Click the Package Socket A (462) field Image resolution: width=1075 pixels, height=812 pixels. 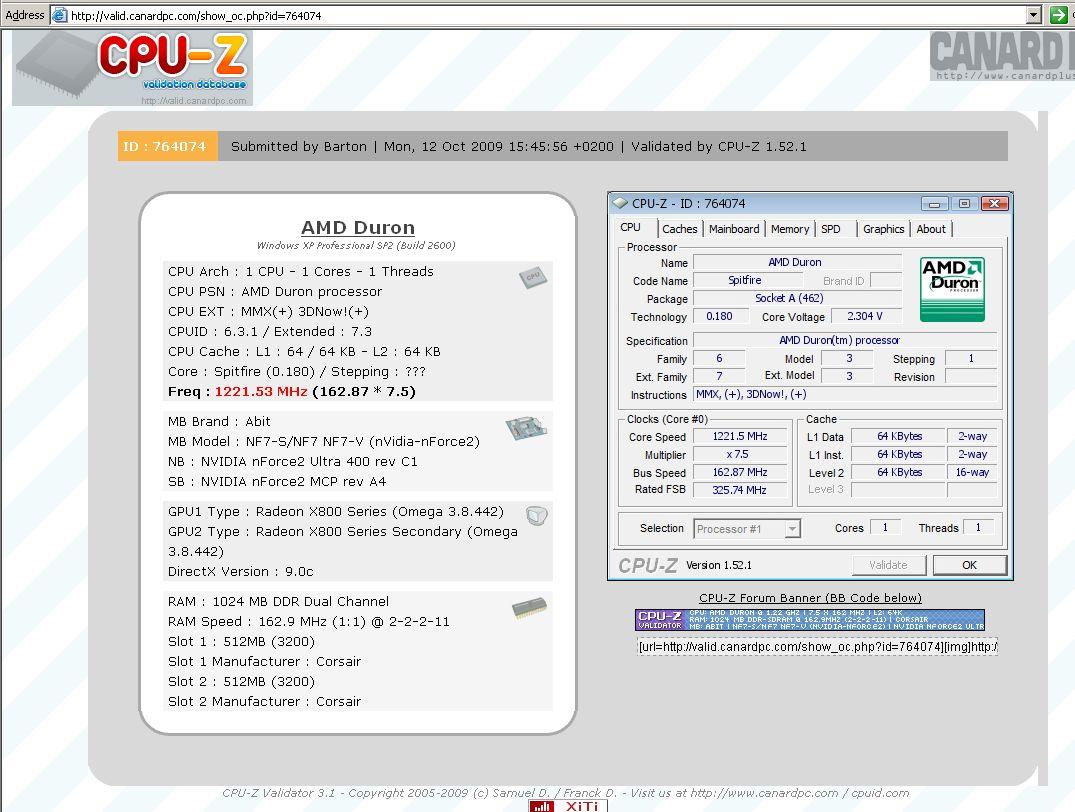click(x=797, y=298)
